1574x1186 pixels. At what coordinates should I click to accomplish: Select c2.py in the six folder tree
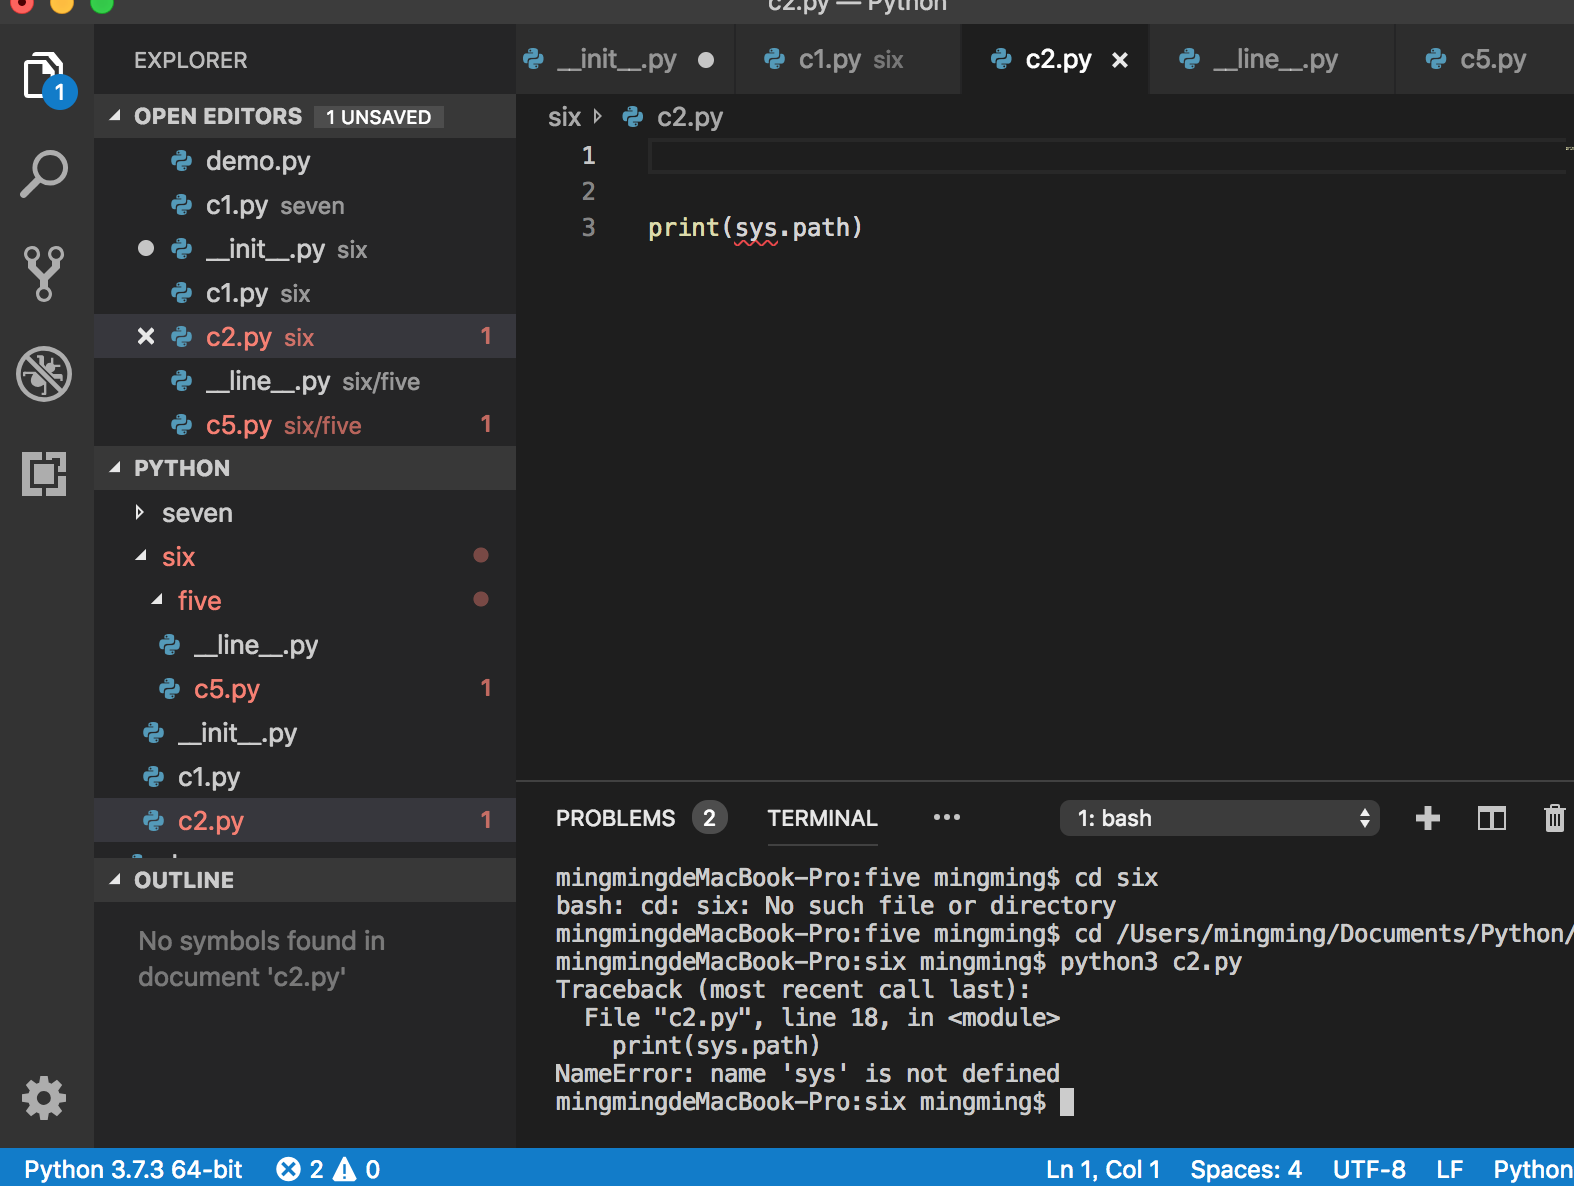click(x=305, y=820)
